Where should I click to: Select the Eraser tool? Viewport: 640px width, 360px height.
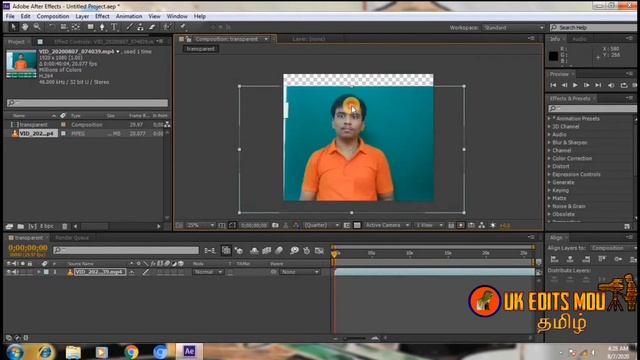152,27
